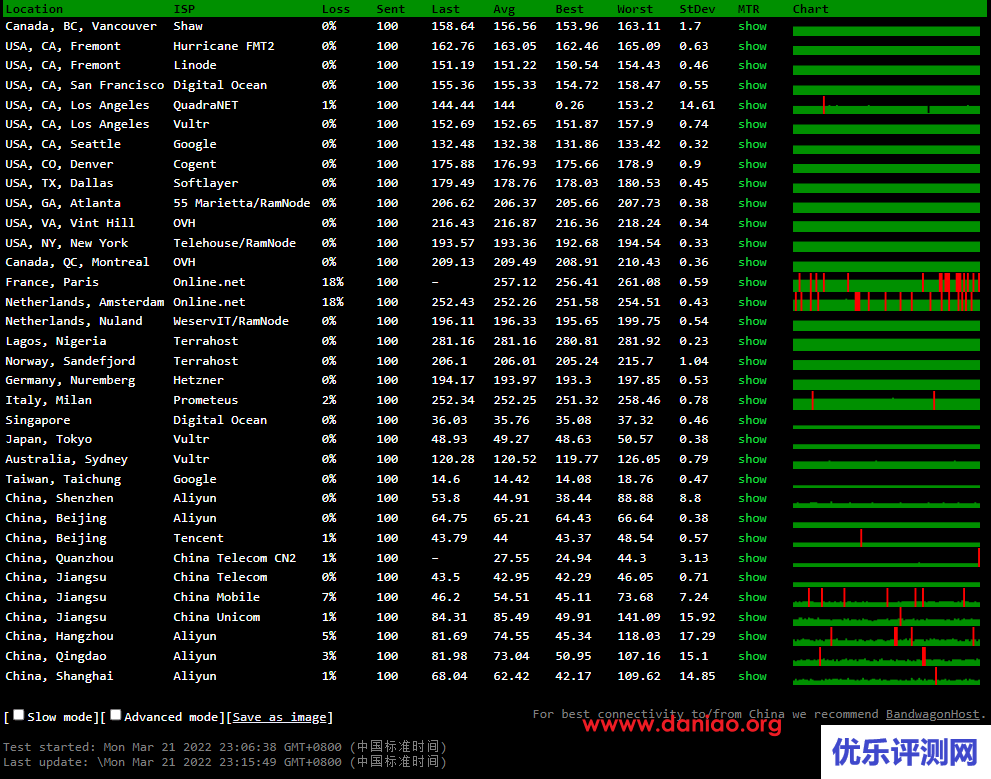This screenshot has height=779, width=991.
Task: Show MTR for Shenzhen Aliyun row
Action: click(752, 498)
